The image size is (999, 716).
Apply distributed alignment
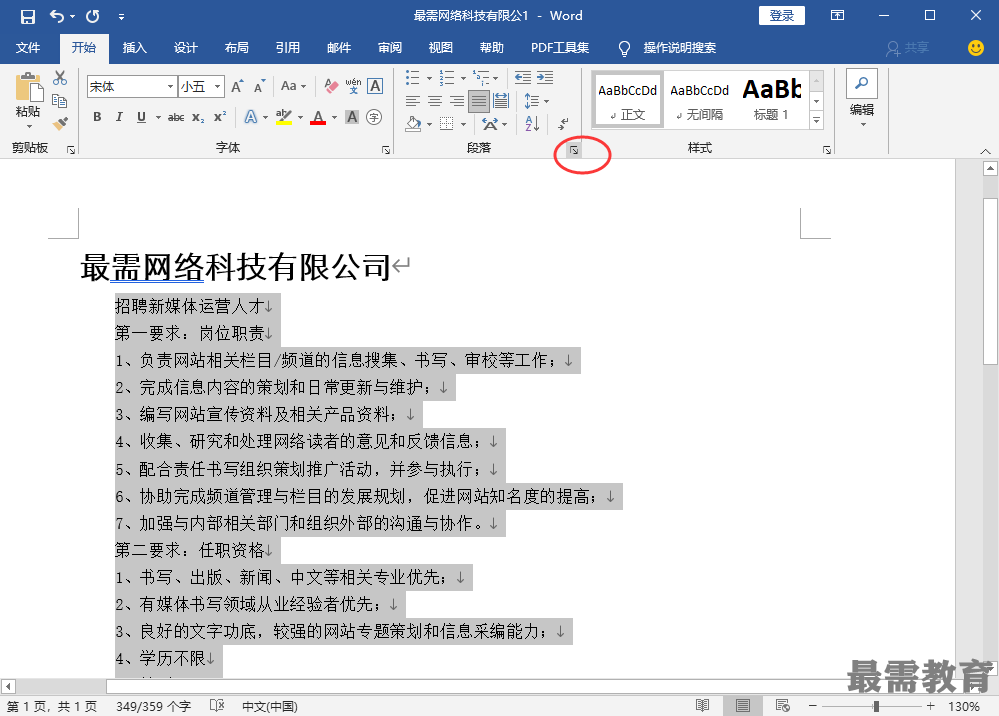[501, 101]
